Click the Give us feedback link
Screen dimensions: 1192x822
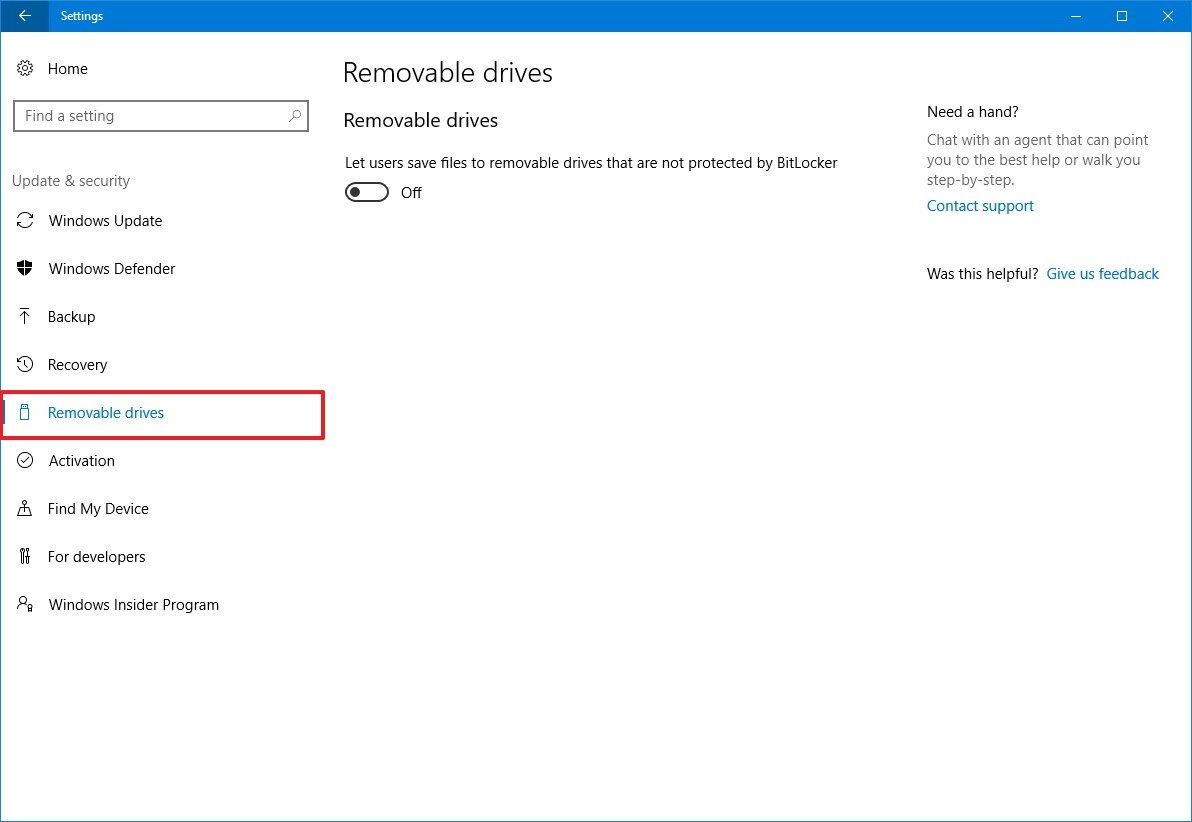click(1103, 273)
